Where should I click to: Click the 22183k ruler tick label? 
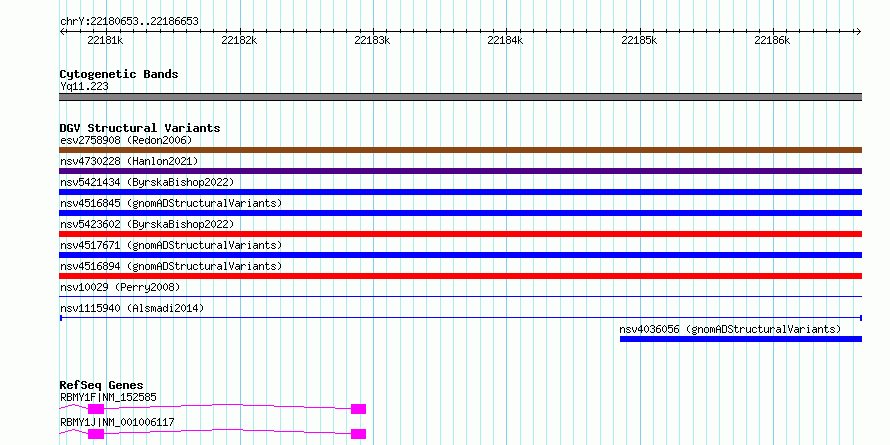coord(372,40)
